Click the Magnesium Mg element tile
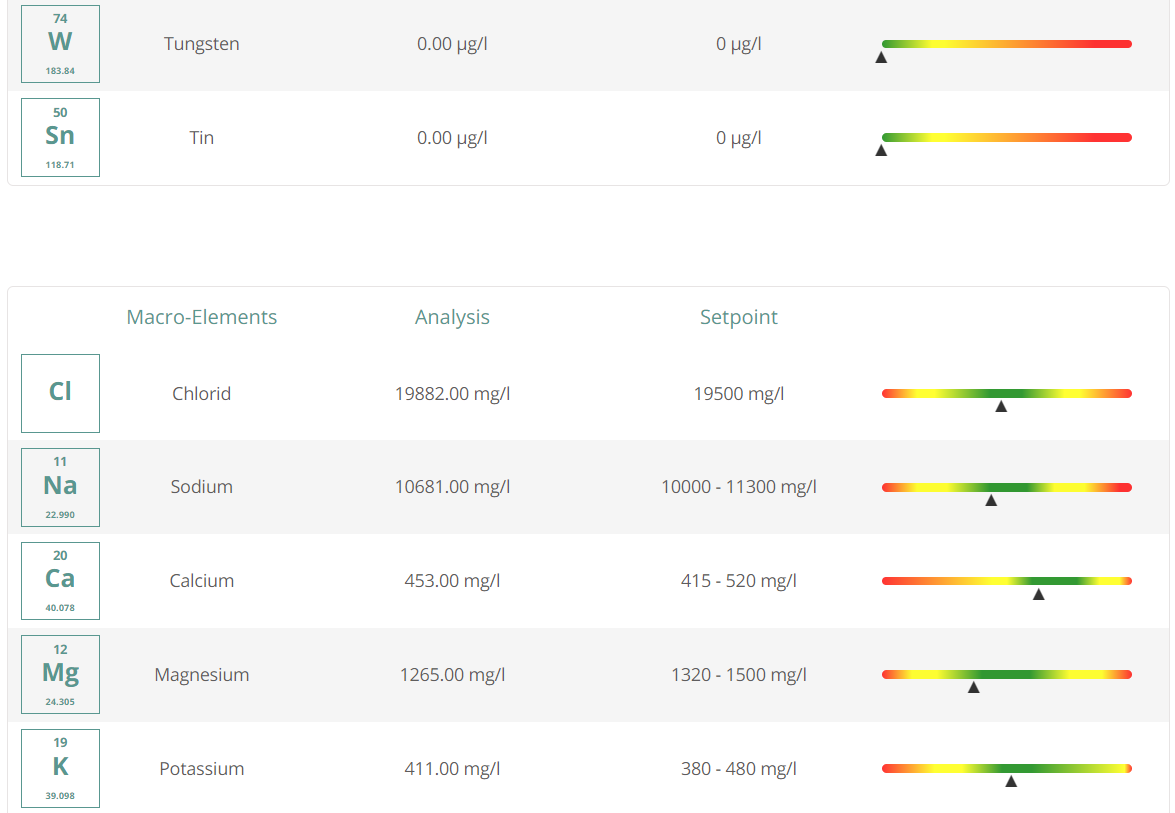 tap(60, 674)
